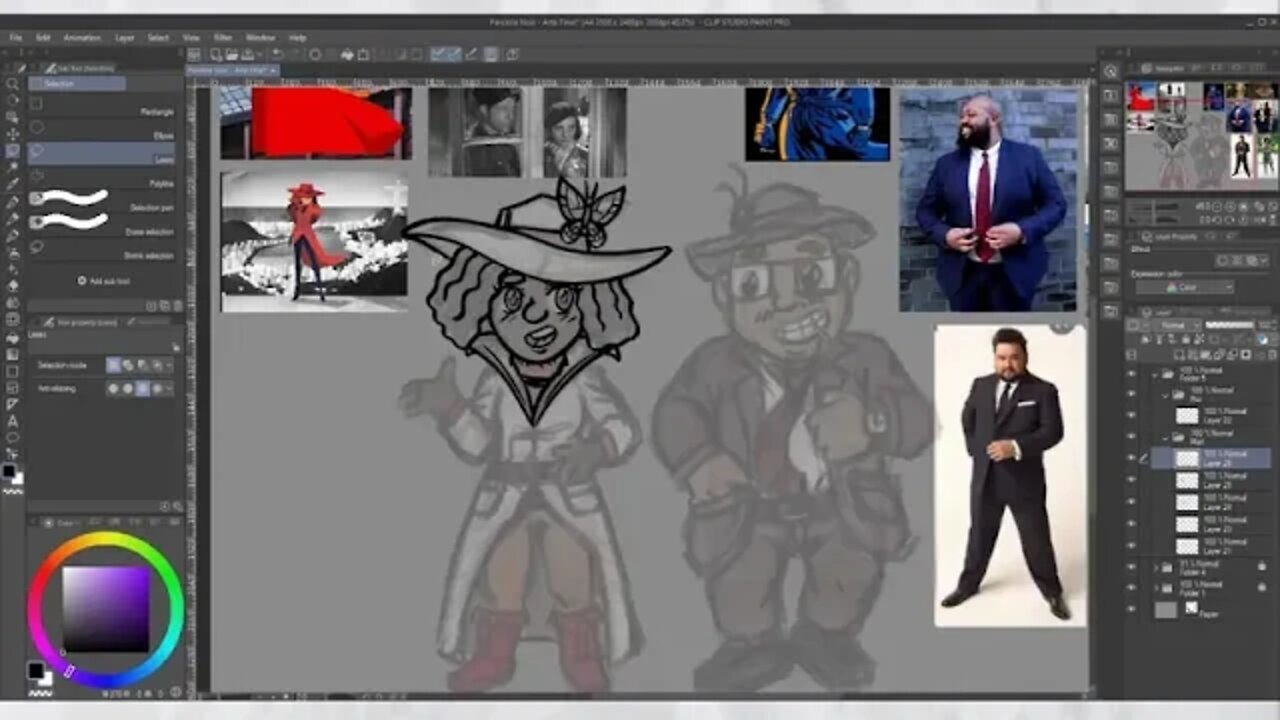The width and height of the screenshot is (1280, 720).
Task: Toggle visibility of Folder 4
Action: [x=1131, y=567]
